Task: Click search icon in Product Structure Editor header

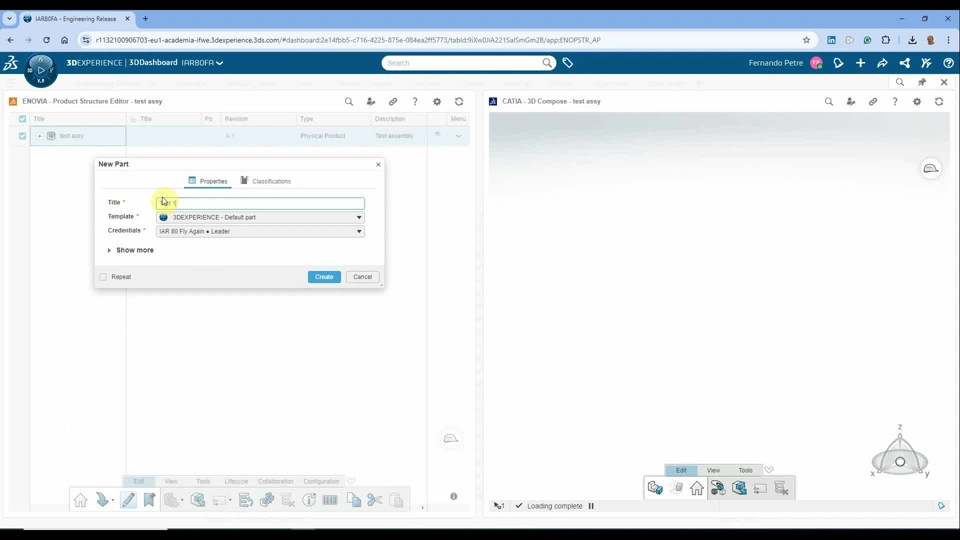Action: [x=349, y=102]
